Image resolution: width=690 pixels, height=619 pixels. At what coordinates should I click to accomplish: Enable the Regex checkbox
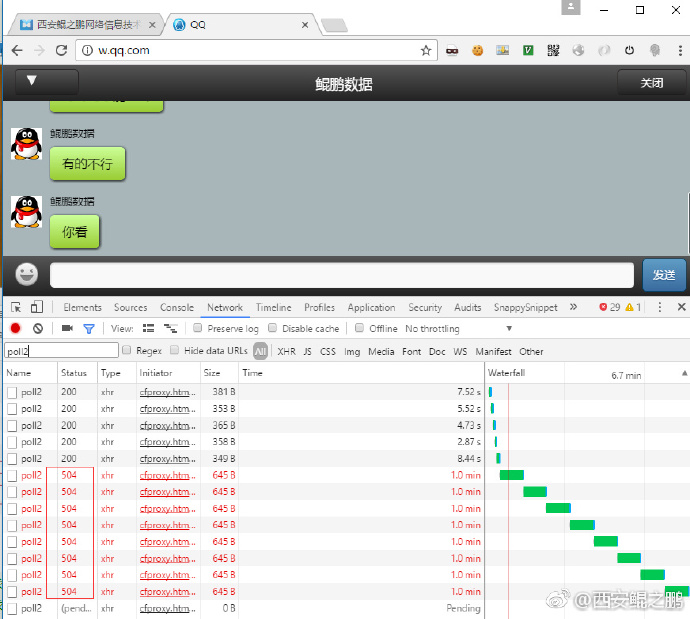point(127,350)
